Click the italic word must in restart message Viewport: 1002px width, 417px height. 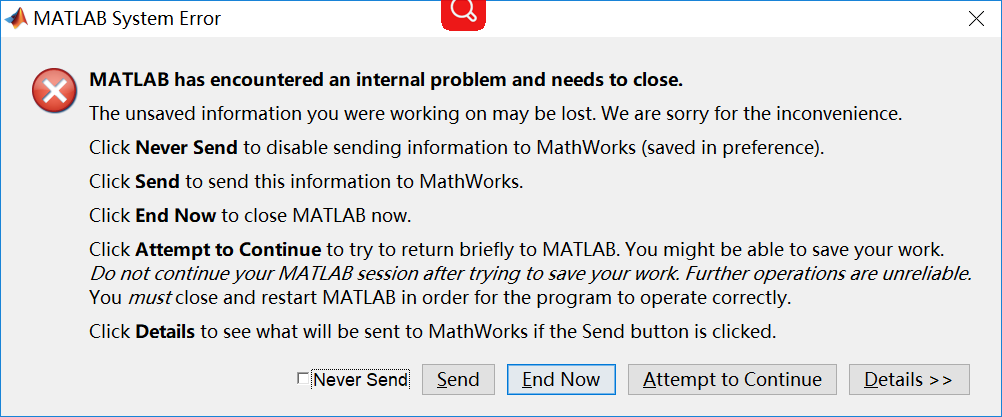(152, 298)
